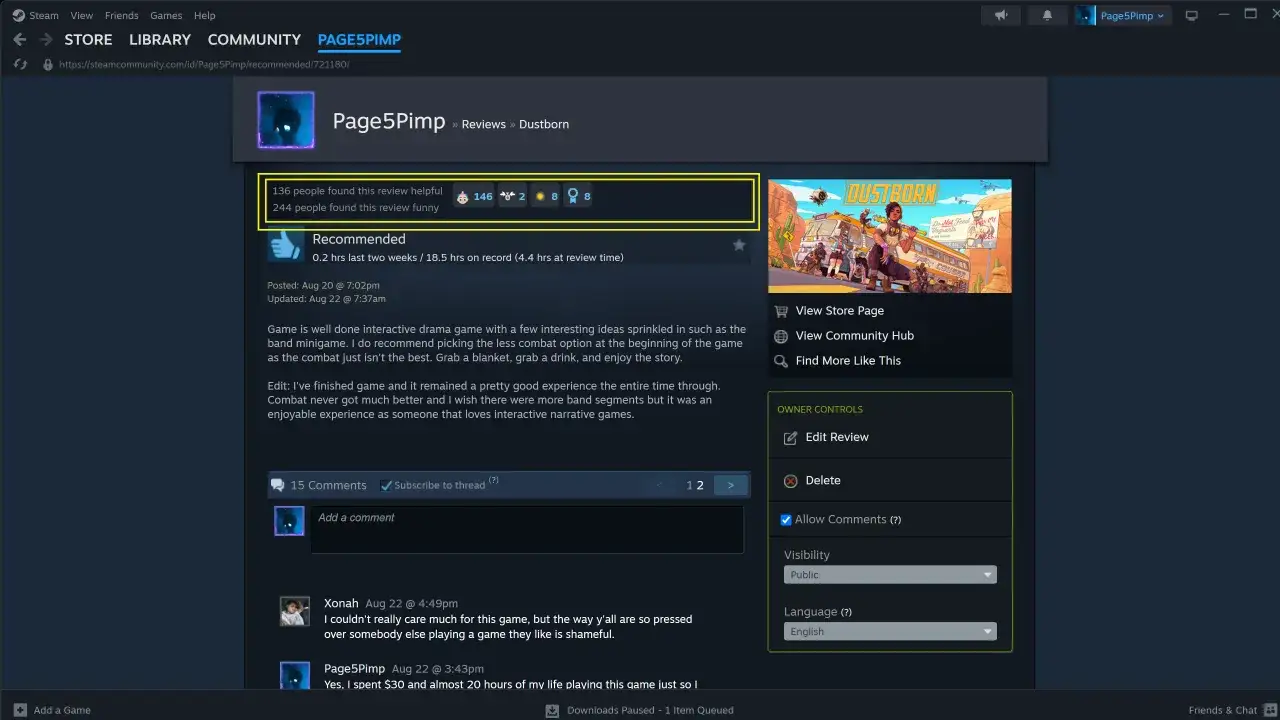The image size is (1280, 720).
Task: Open notifications via bell icon
Action: (1047, 15)
